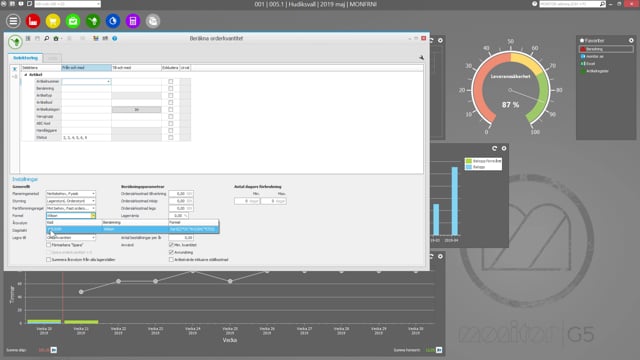Open the grey Global settings module
Viewport: 640px width, 360px height.
[153, 21]
